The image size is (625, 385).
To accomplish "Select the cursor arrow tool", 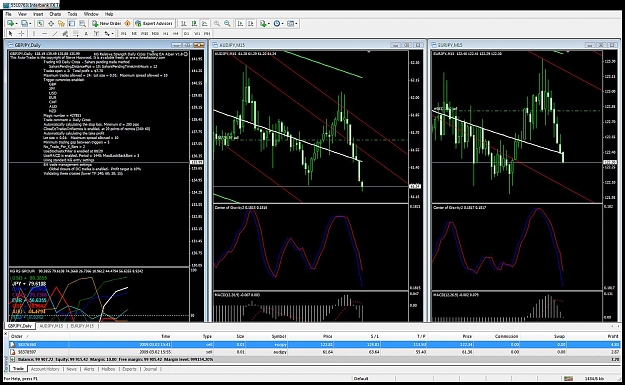I will [11, 33].
